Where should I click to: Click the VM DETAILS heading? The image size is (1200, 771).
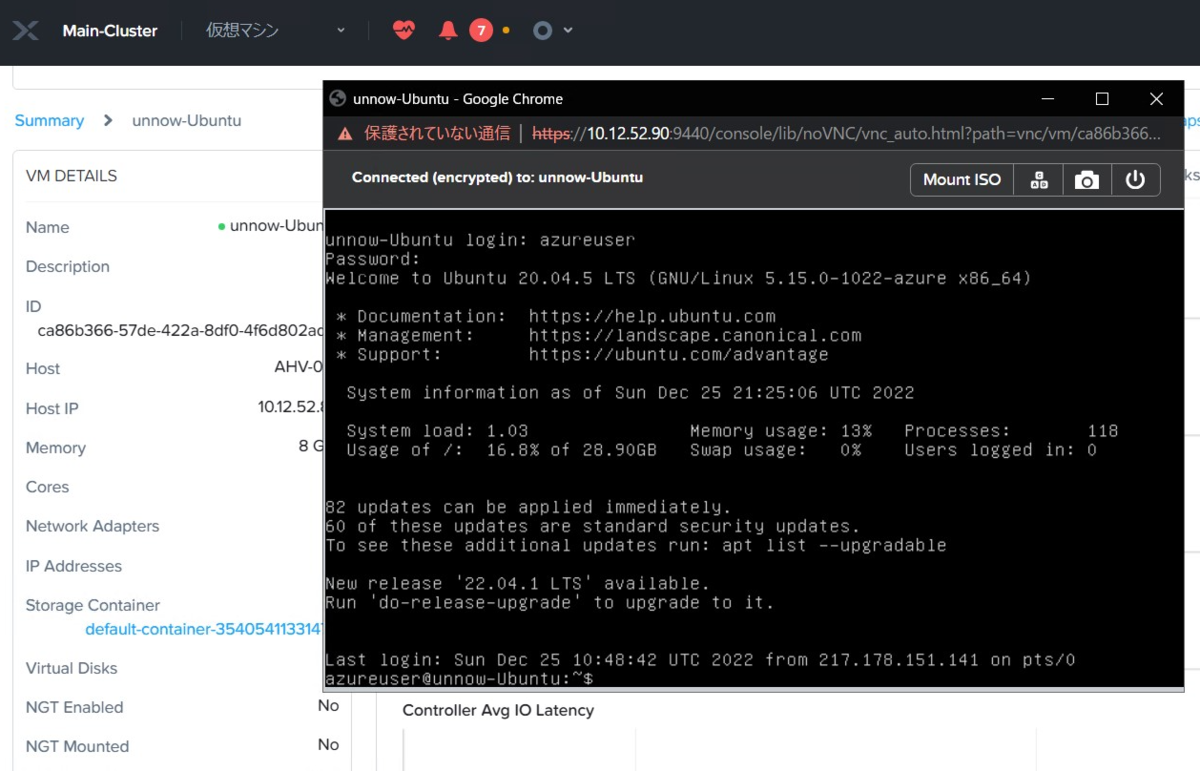tap(71, 175)
